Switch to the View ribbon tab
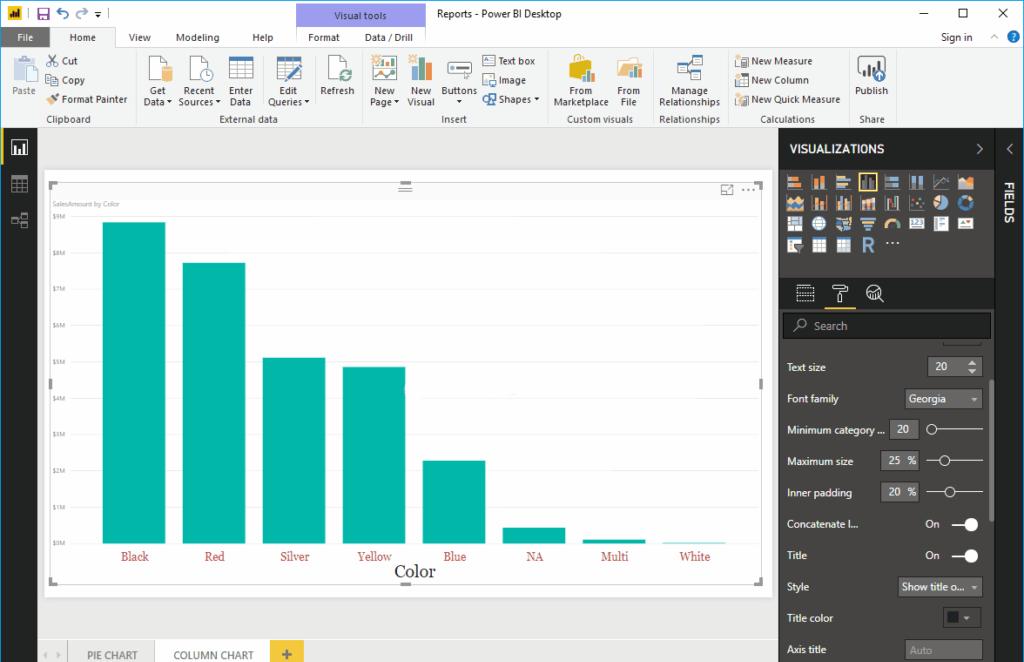 (x=140, y=38)
